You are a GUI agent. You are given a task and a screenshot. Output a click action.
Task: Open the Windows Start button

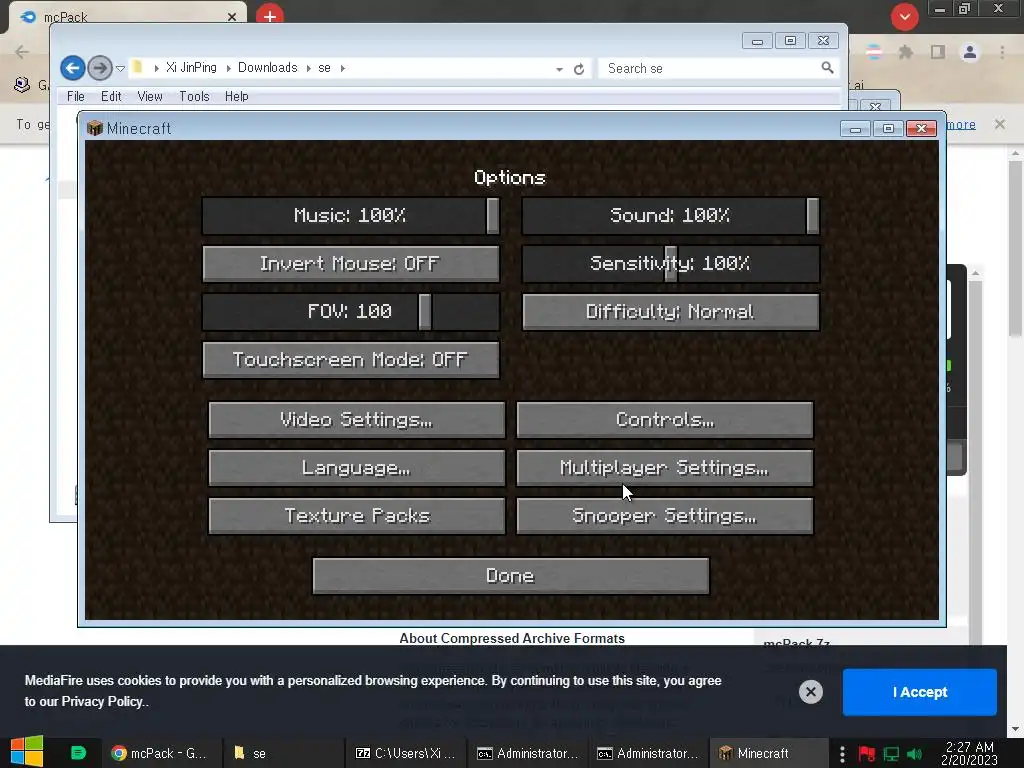click(27, 752)
